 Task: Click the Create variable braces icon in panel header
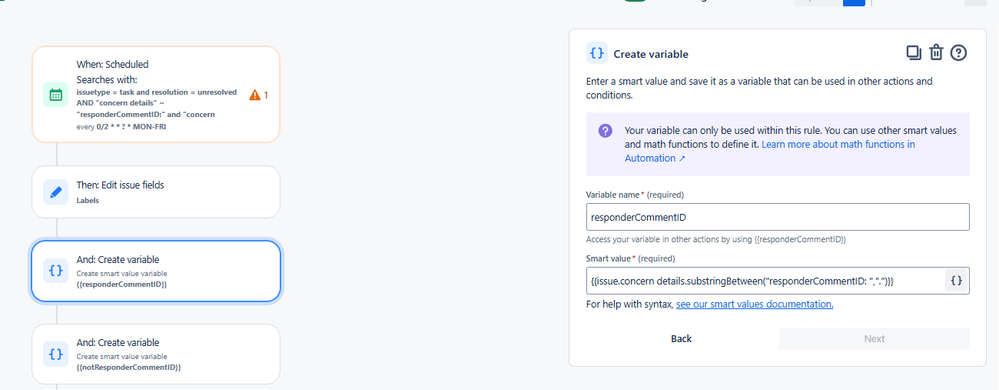(x=597, y=54)
